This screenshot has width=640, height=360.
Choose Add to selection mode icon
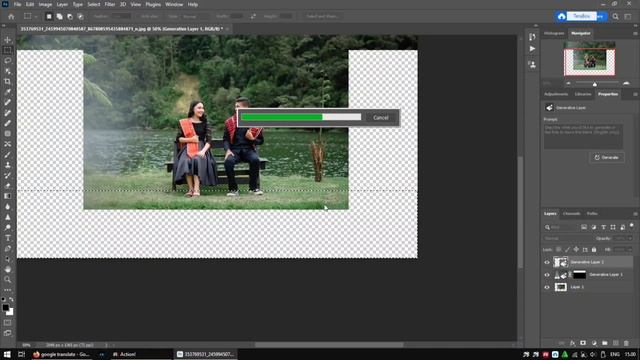coord(60,16)
